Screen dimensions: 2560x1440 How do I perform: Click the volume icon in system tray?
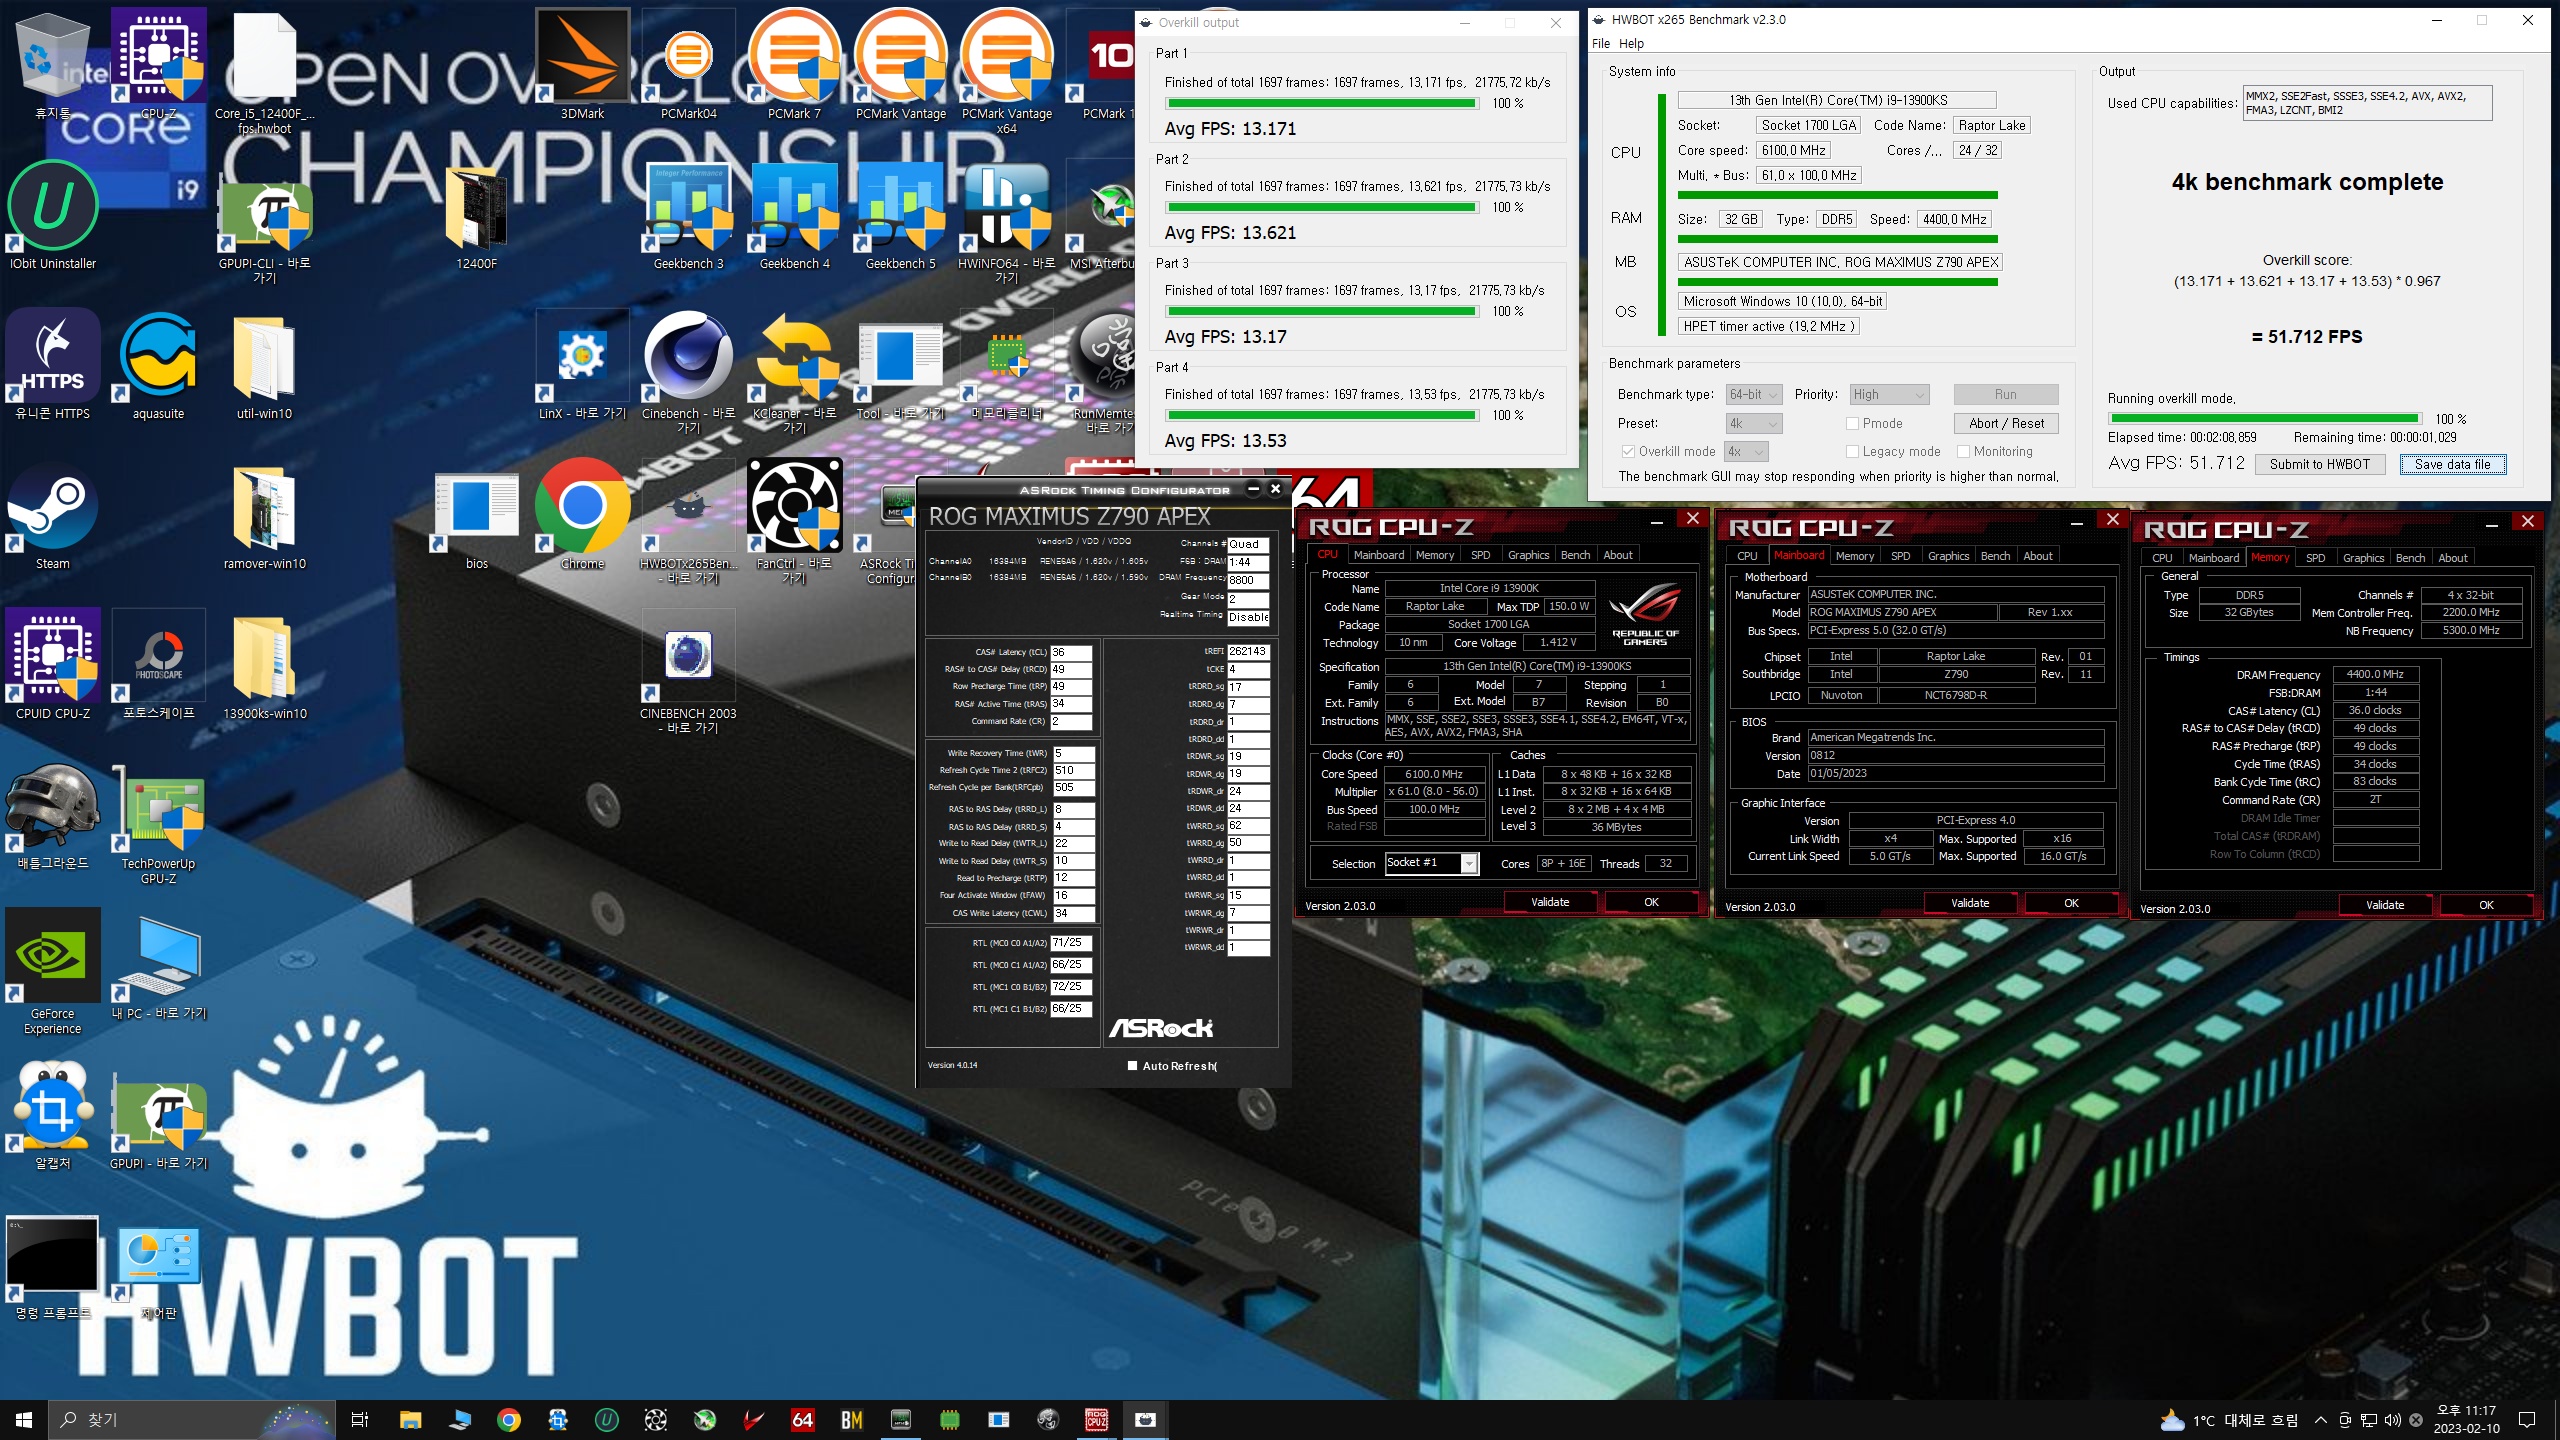tap(2393, 1420)
